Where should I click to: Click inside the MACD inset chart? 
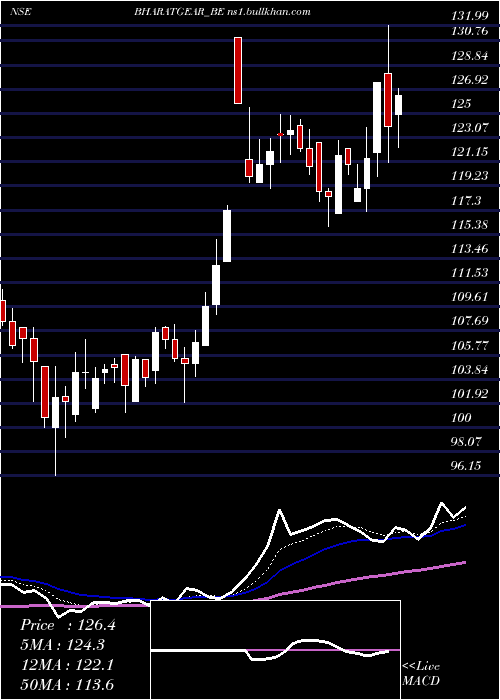(x=275, y=650)
